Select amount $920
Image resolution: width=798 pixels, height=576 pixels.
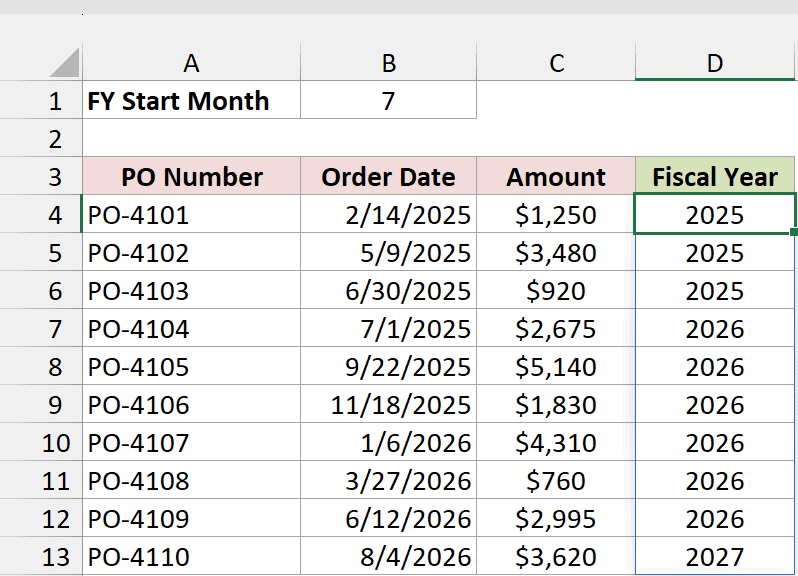tap(556, 290)
